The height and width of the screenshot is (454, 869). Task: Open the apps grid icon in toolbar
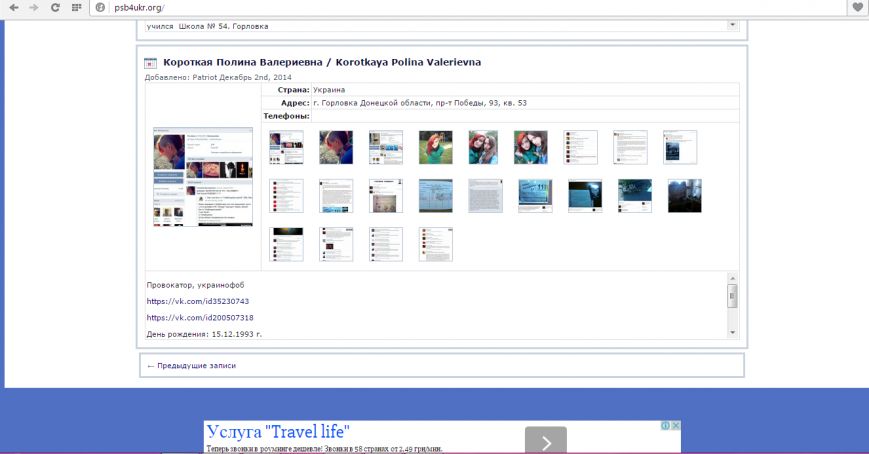(x=76, y=7)
